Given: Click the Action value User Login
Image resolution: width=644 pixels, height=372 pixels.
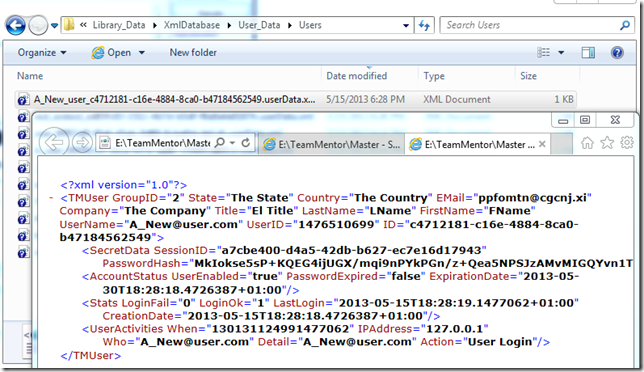Looking at the screenshot, I should (x=500, y=342).
